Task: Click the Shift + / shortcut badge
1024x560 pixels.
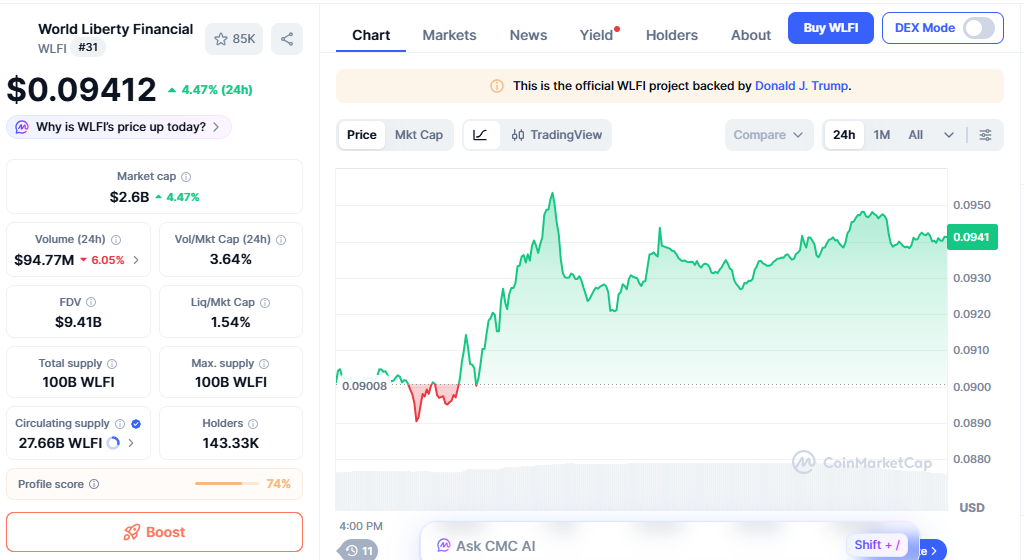Action: click(877, 545)
